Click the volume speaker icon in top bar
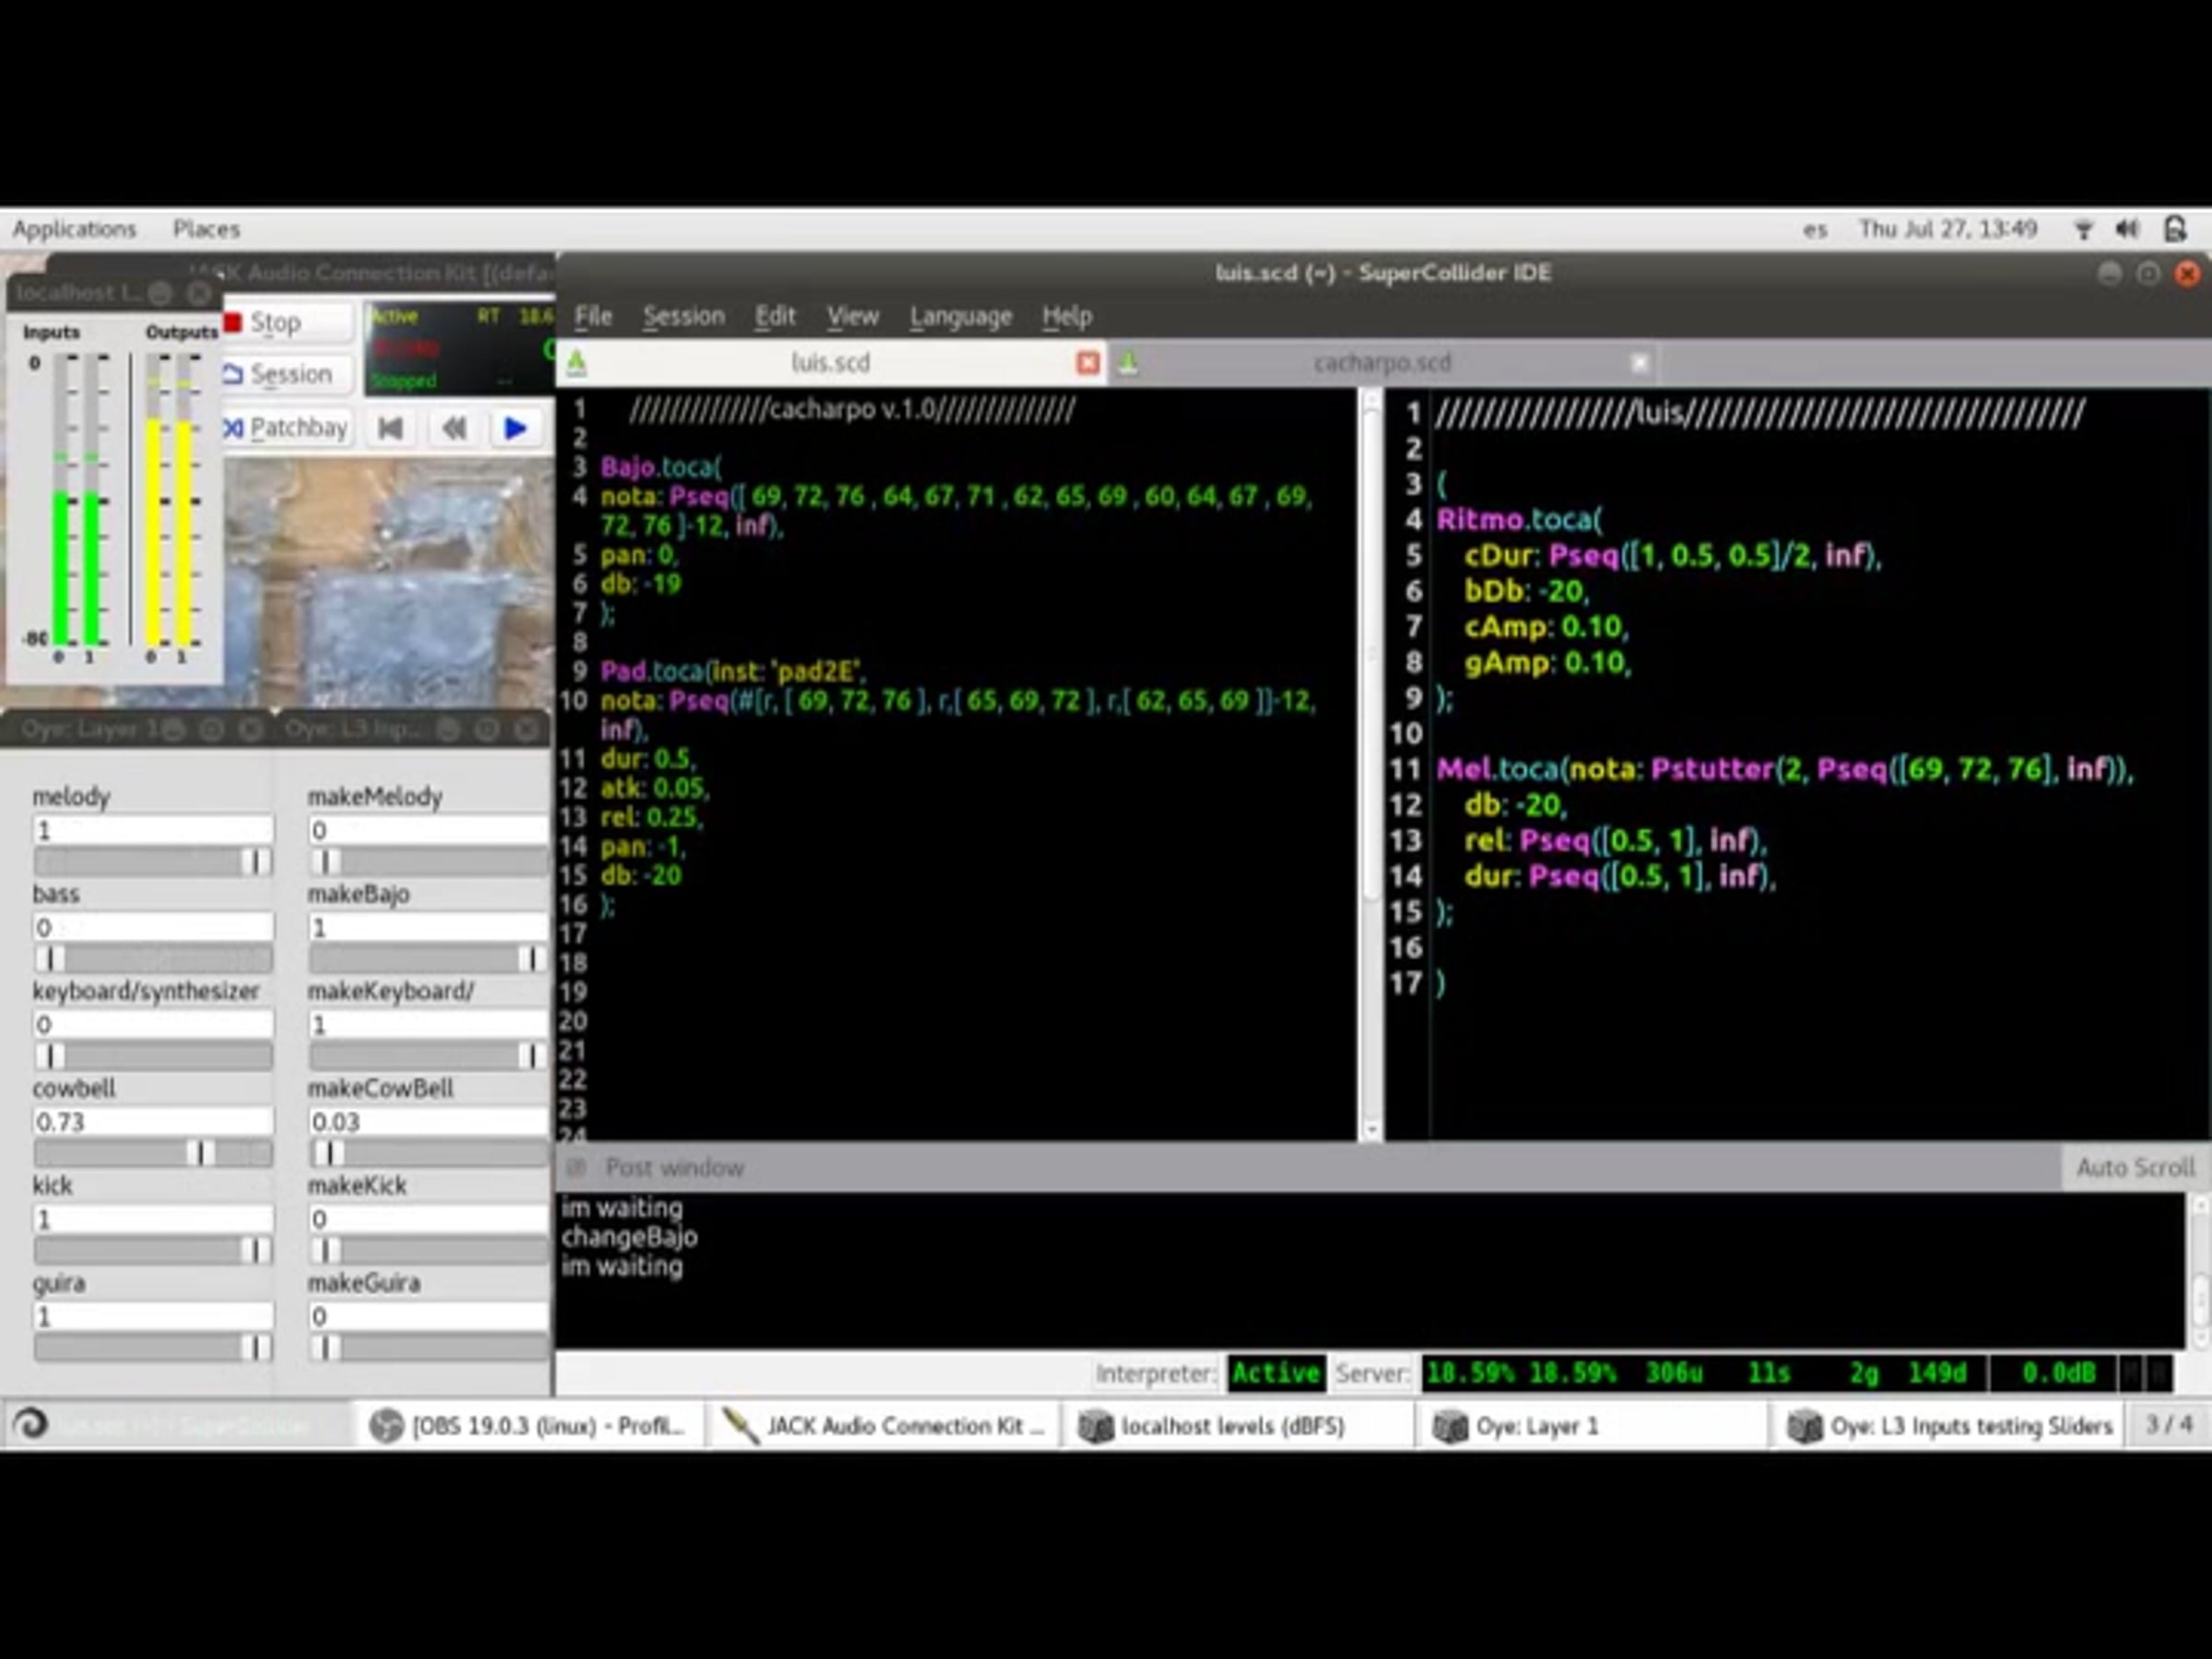This screenshot has width=2212, height=1659. pos(2127,230)
